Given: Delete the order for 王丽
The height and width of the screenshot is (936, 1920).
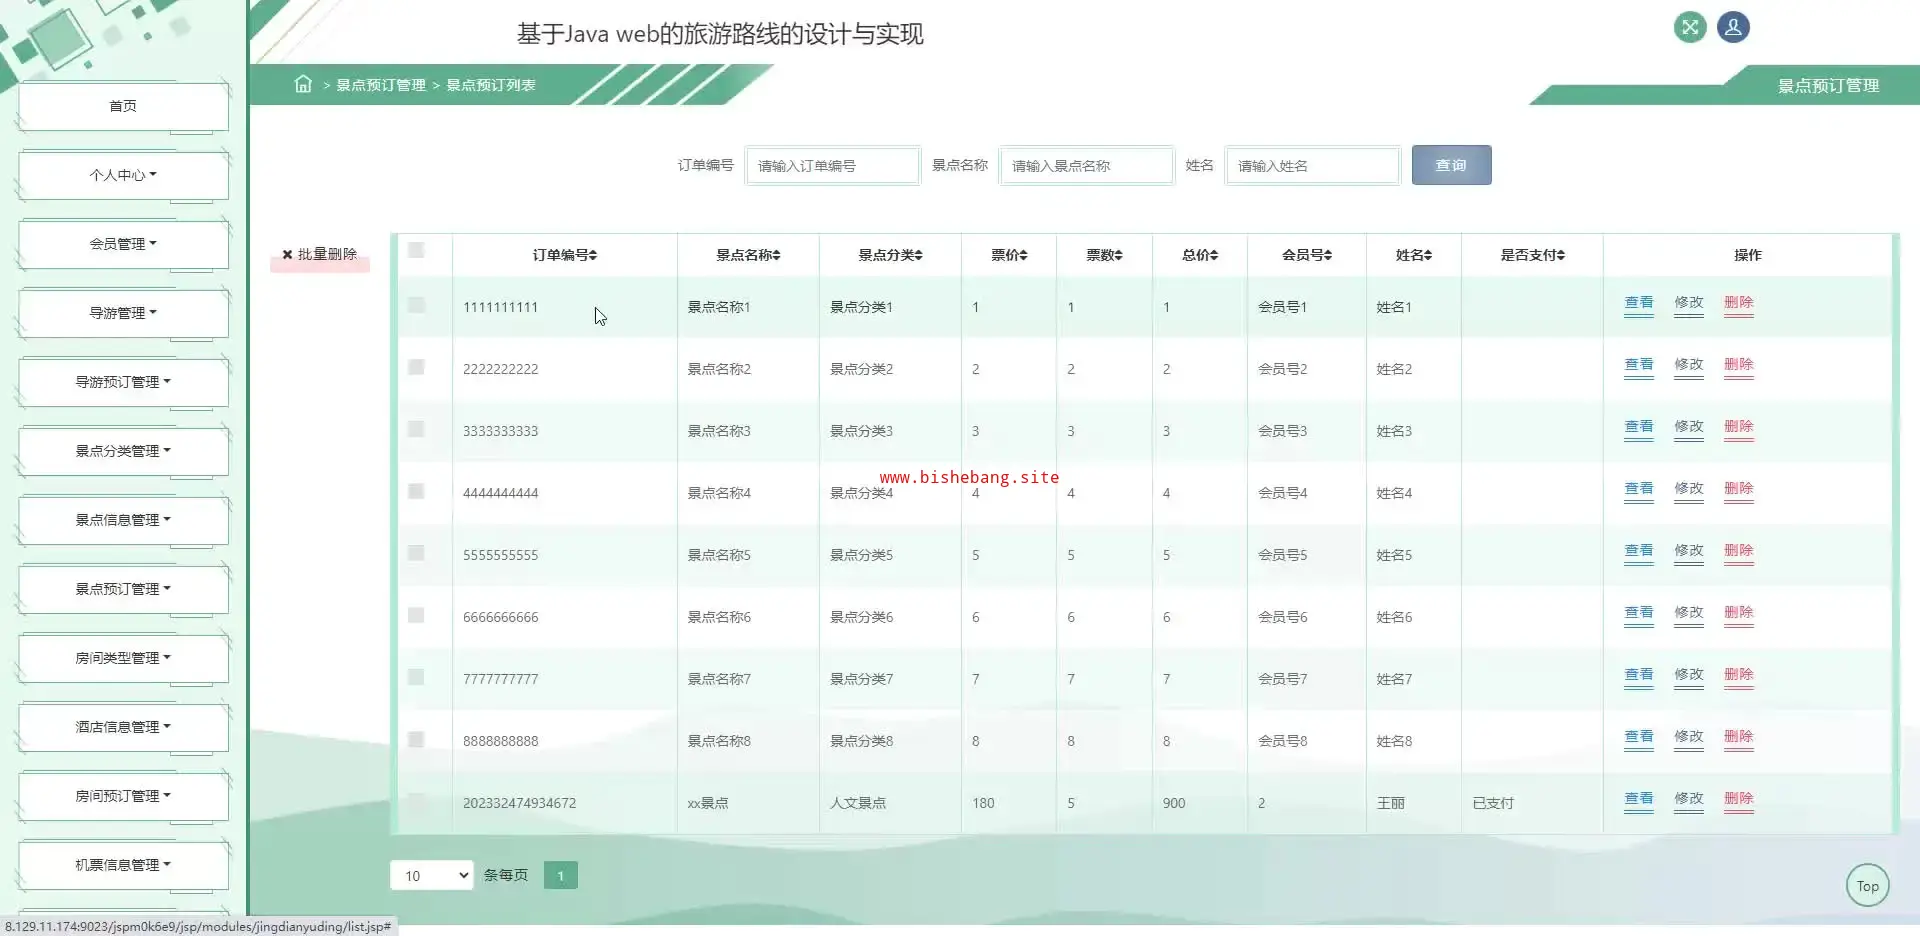Looking at the screenshot, I should click(x=1738, y=799).
